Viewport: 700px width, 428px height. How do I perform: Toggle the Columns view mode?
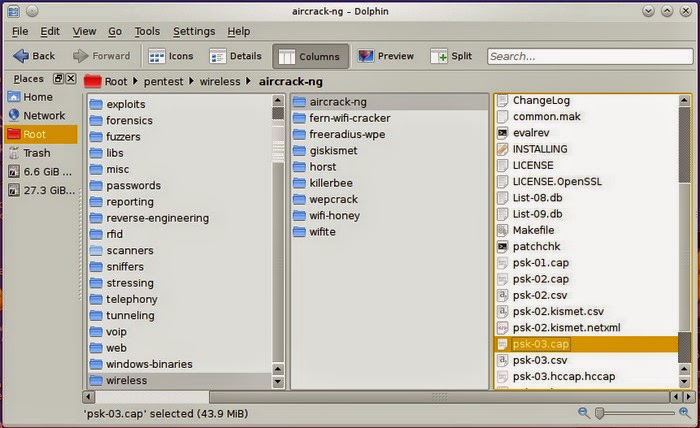click(310, 57)
